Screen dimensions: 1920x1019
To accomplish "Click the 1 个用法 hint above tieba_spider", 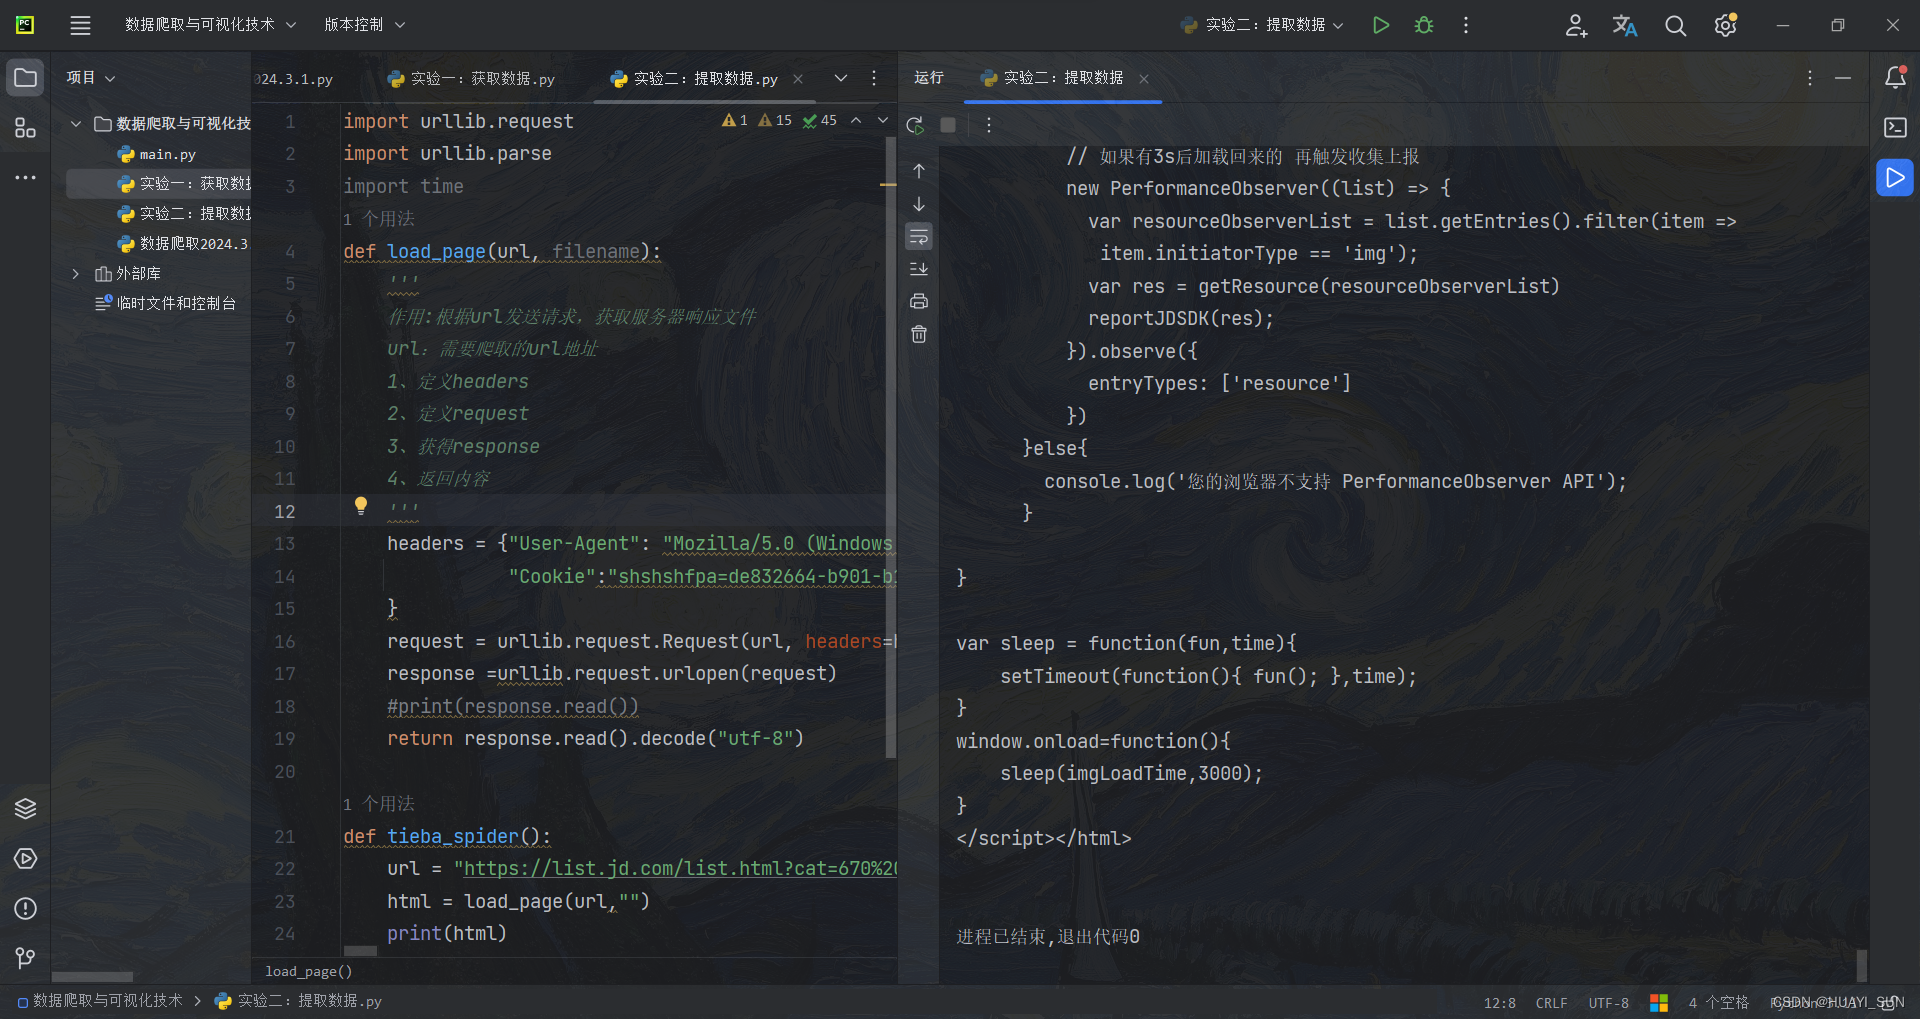I will [378, 804].
